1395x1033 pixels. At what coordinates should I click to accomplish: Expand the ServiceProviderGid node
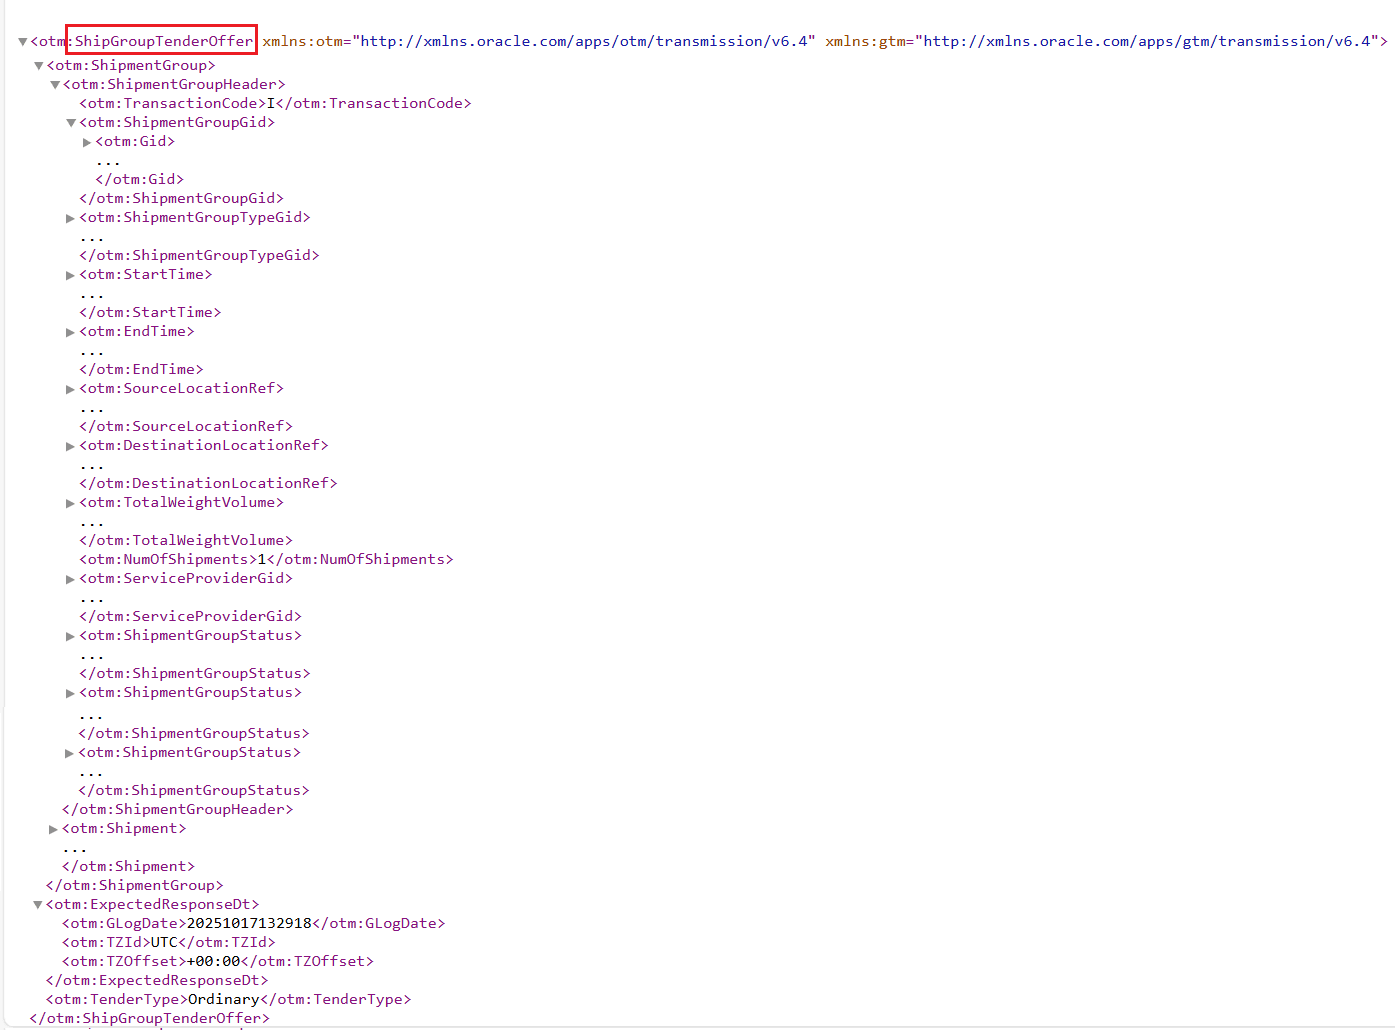(x=70, y=578)
